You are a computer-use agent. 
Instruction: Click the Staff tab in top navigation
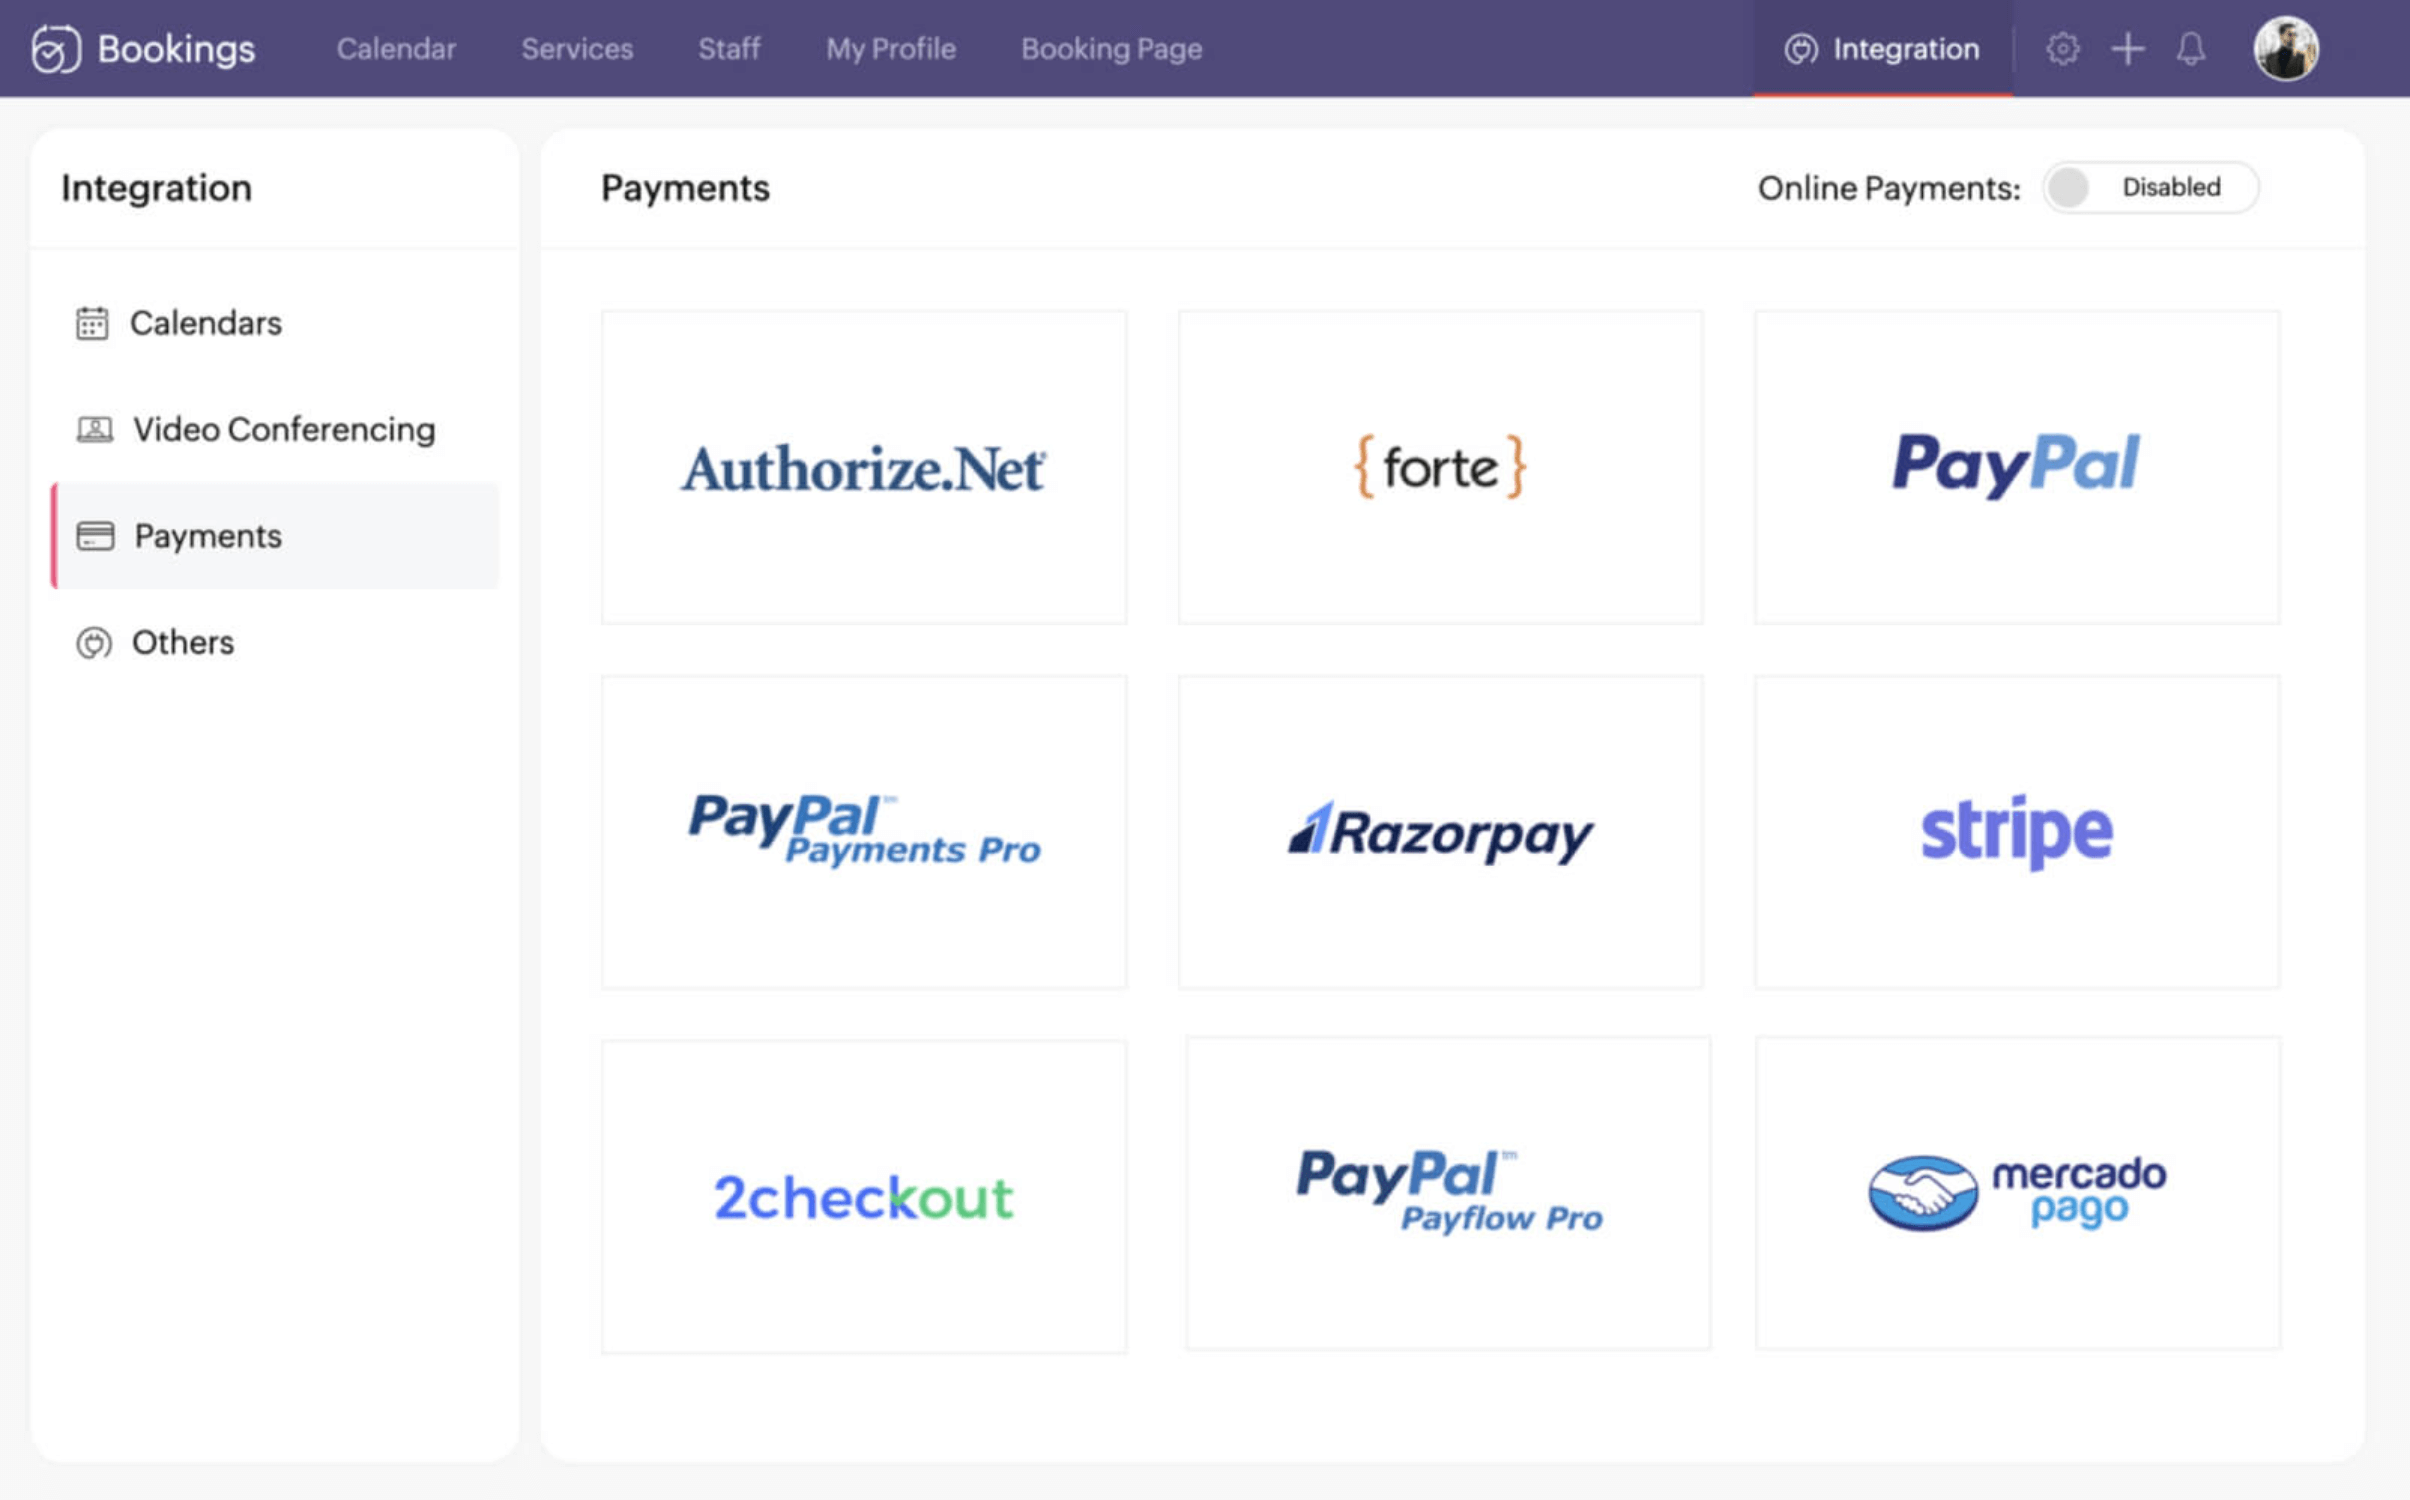[x=729, y=48]
